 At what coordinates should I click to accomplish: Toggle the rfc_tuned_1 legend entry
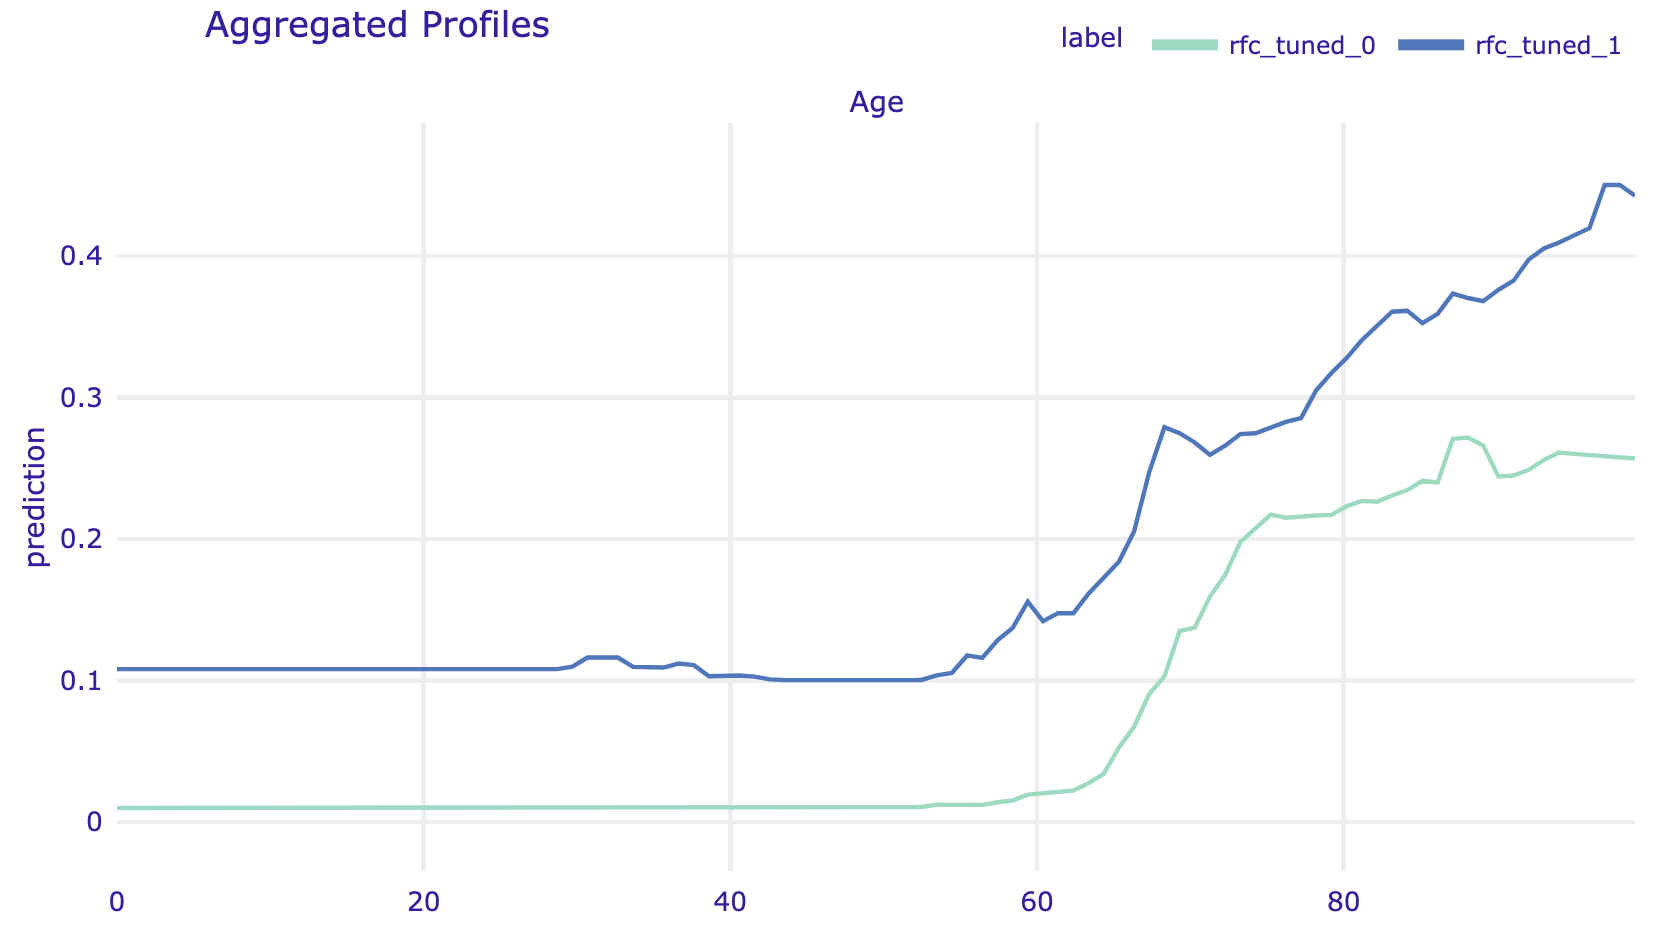click(x=1547, y=46)
